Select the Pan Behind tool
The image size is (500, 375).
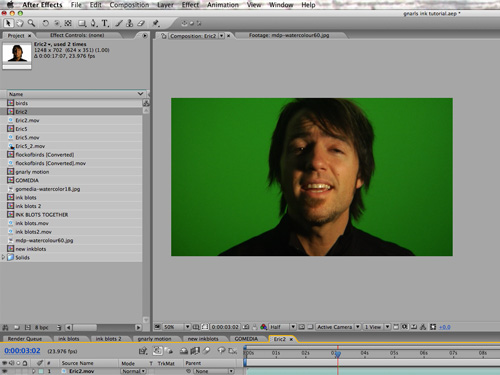pos(68,23)
